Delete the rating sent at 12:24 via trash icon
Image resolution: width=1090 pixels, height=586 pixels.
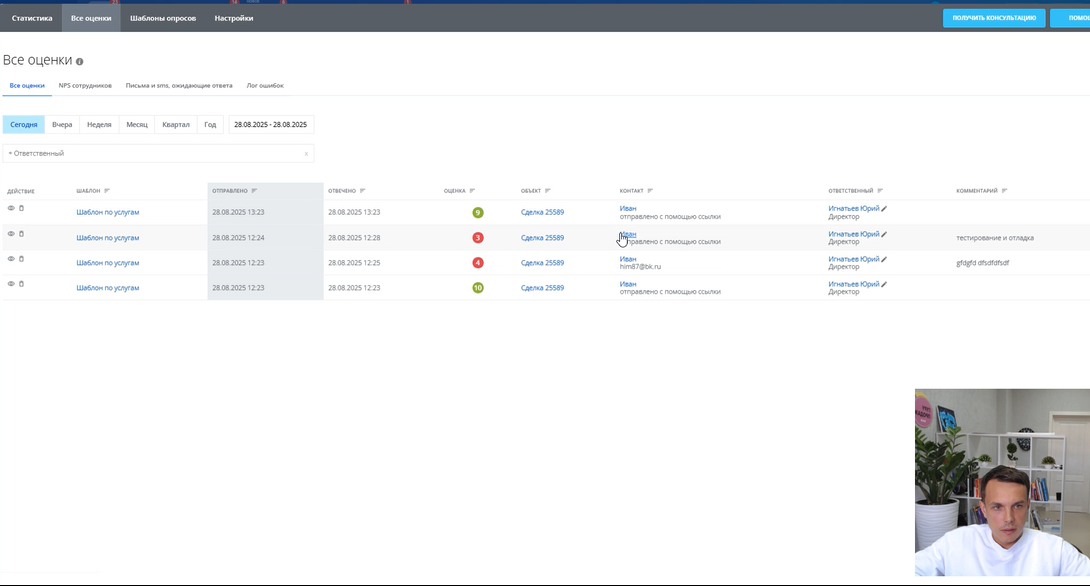coord(21,234)
